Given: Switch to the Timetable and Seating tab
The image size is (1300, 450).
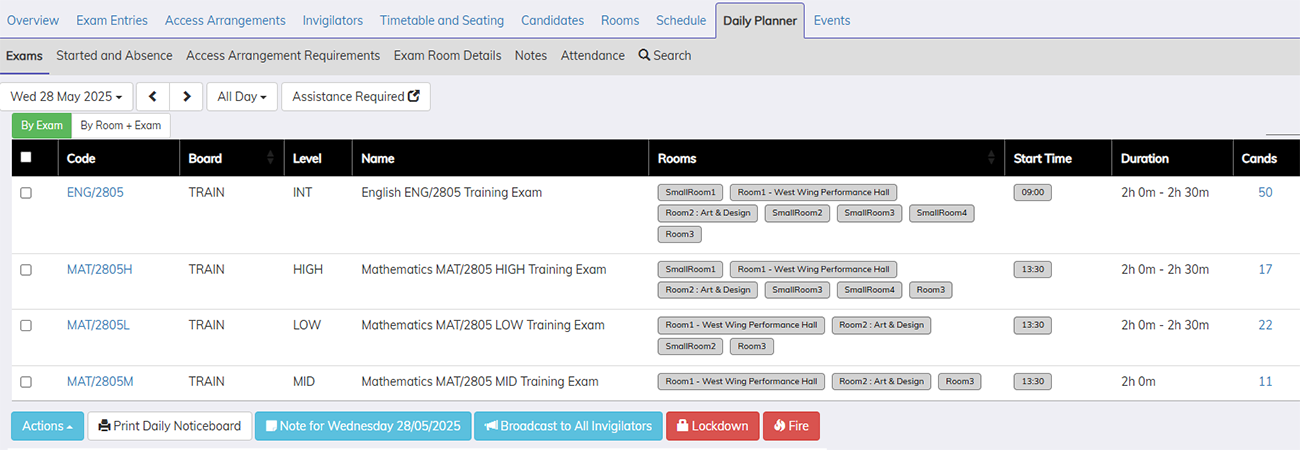Looking at the screenshot, I should (x=441, y=20).
